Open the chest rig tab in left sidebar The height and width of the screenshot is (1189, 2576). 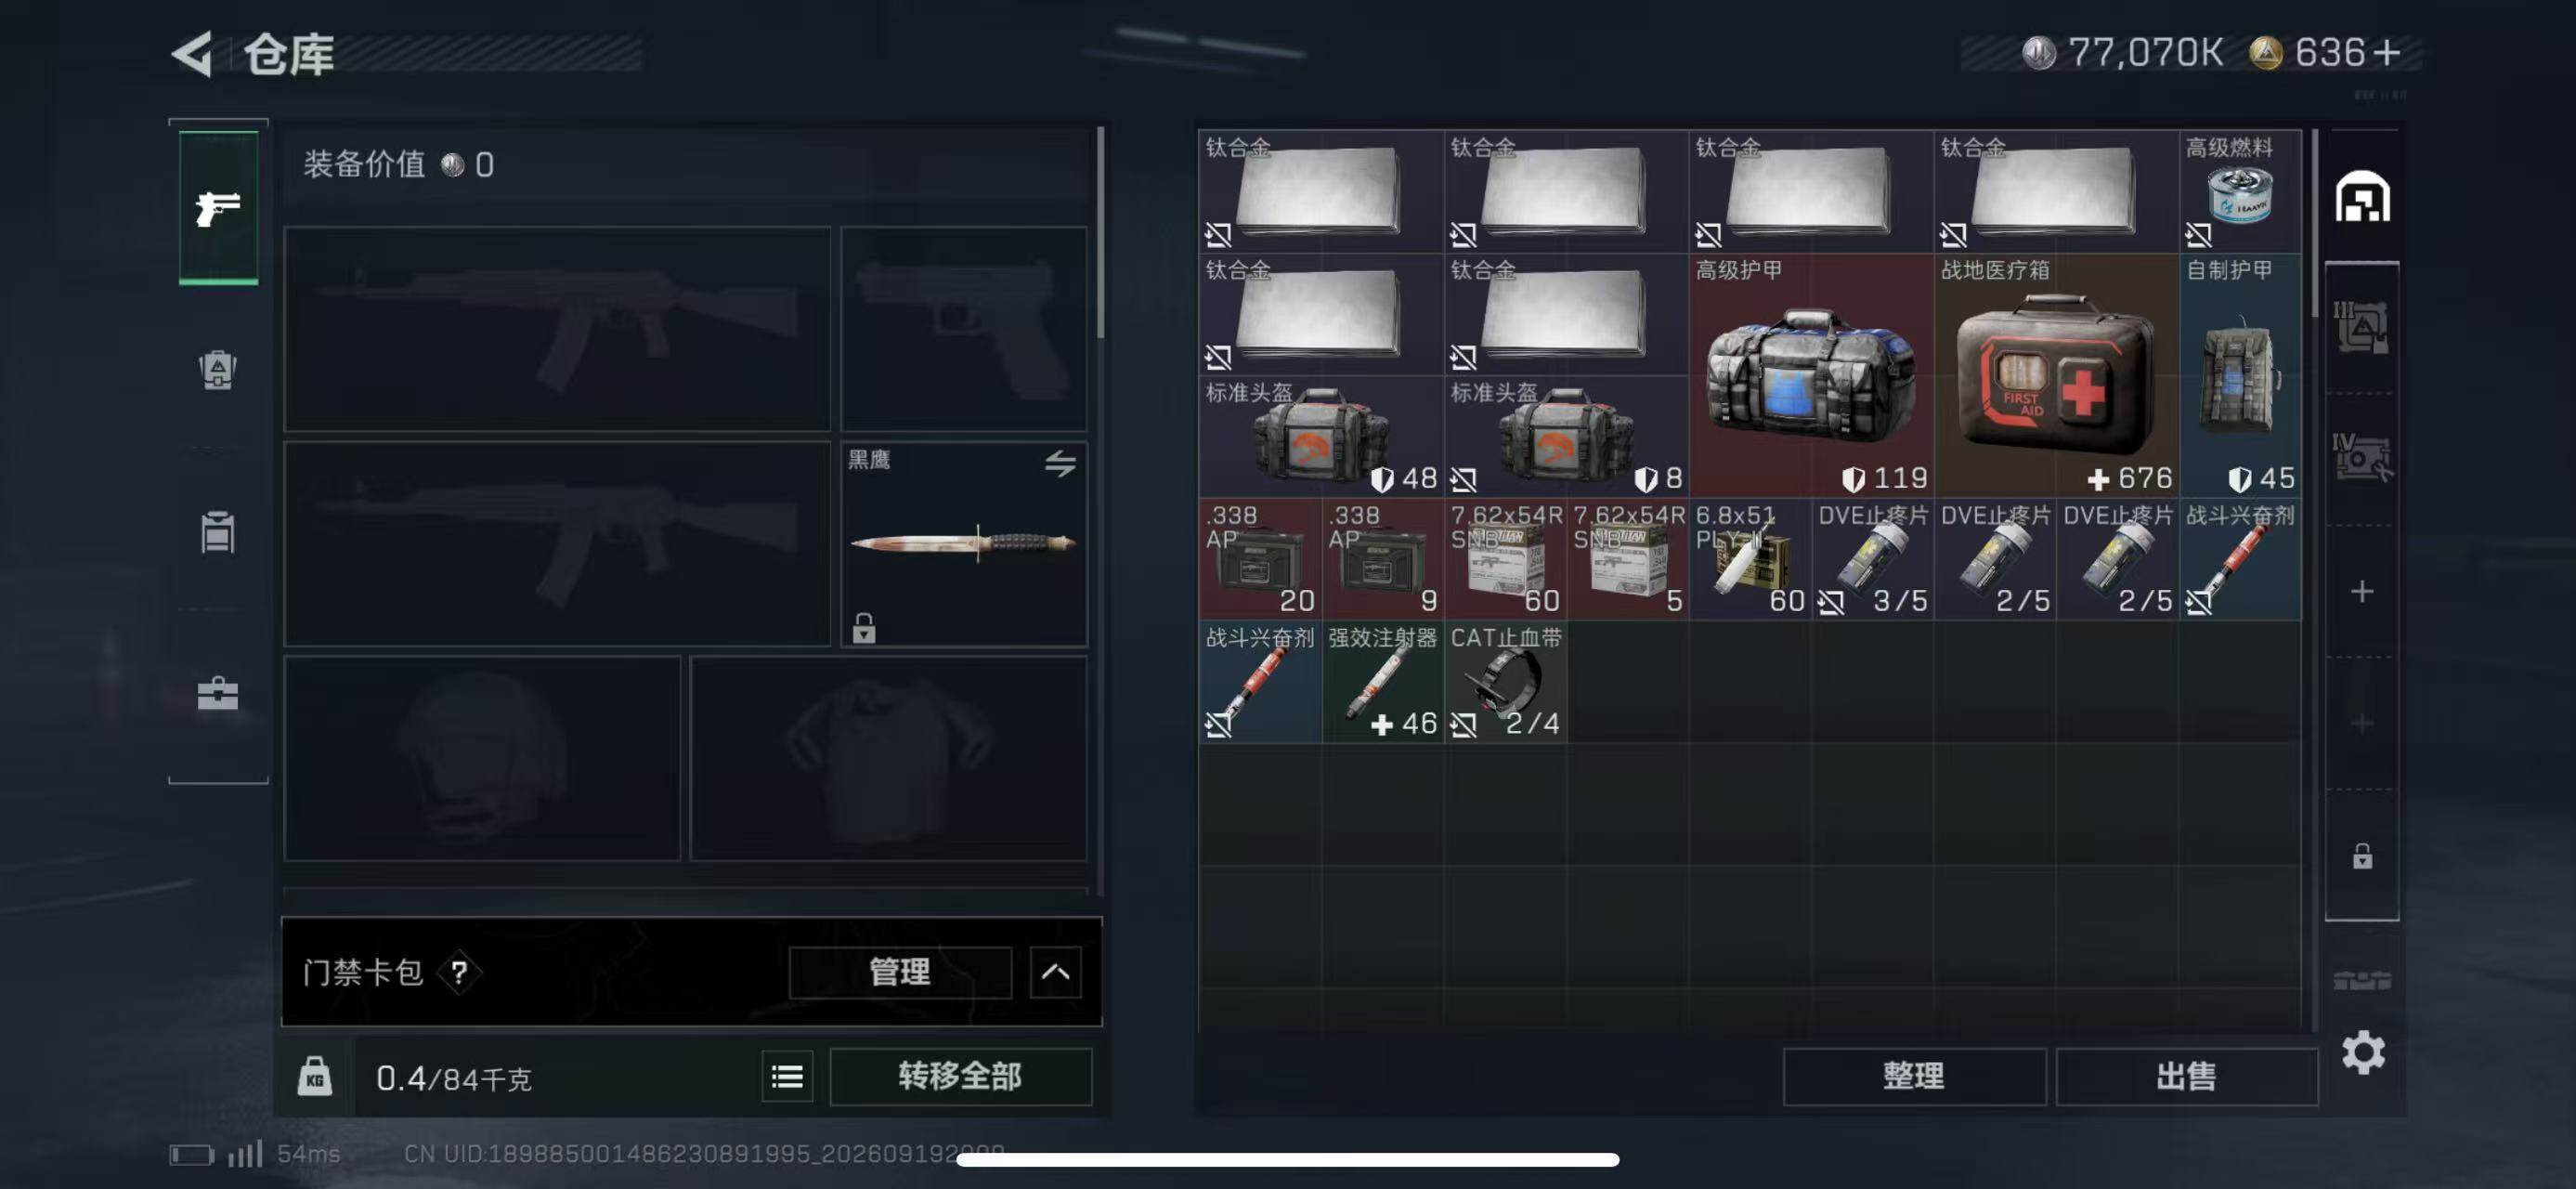(217, 531)
